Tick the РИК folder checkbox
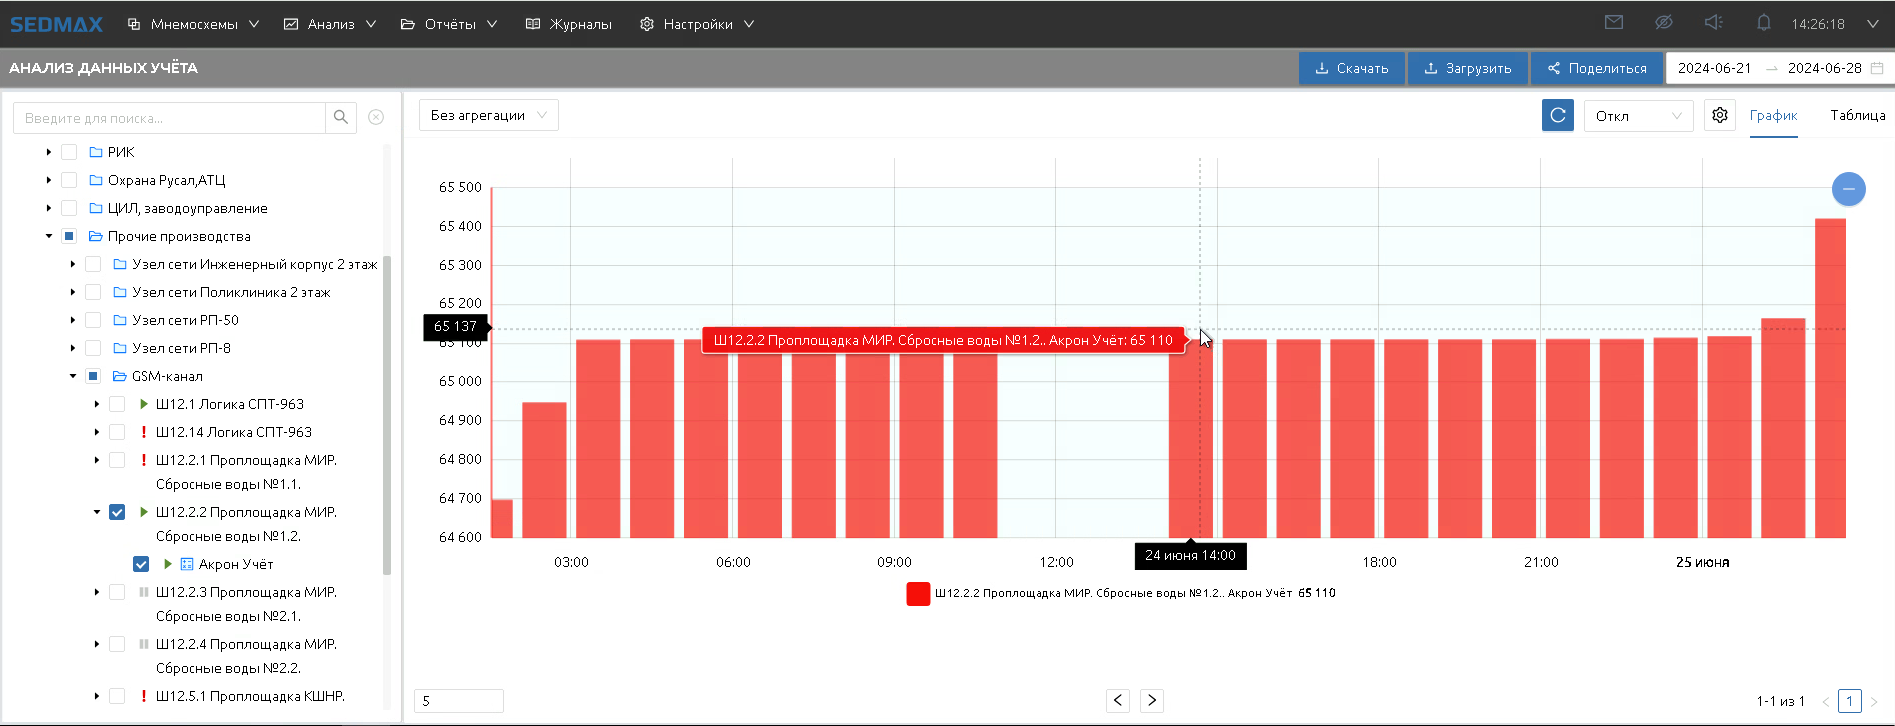 pos(69,152)
